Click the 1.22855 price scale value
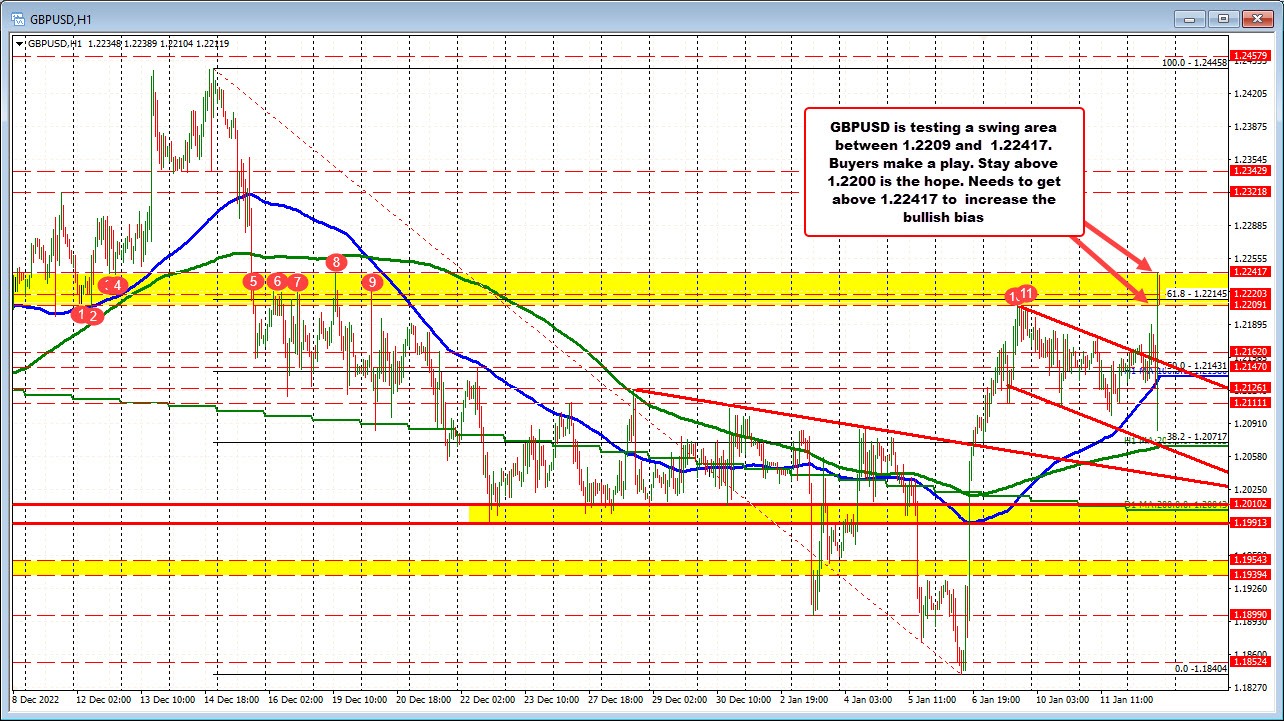This screenshot has width=1284, height=721. [1250, 226]
